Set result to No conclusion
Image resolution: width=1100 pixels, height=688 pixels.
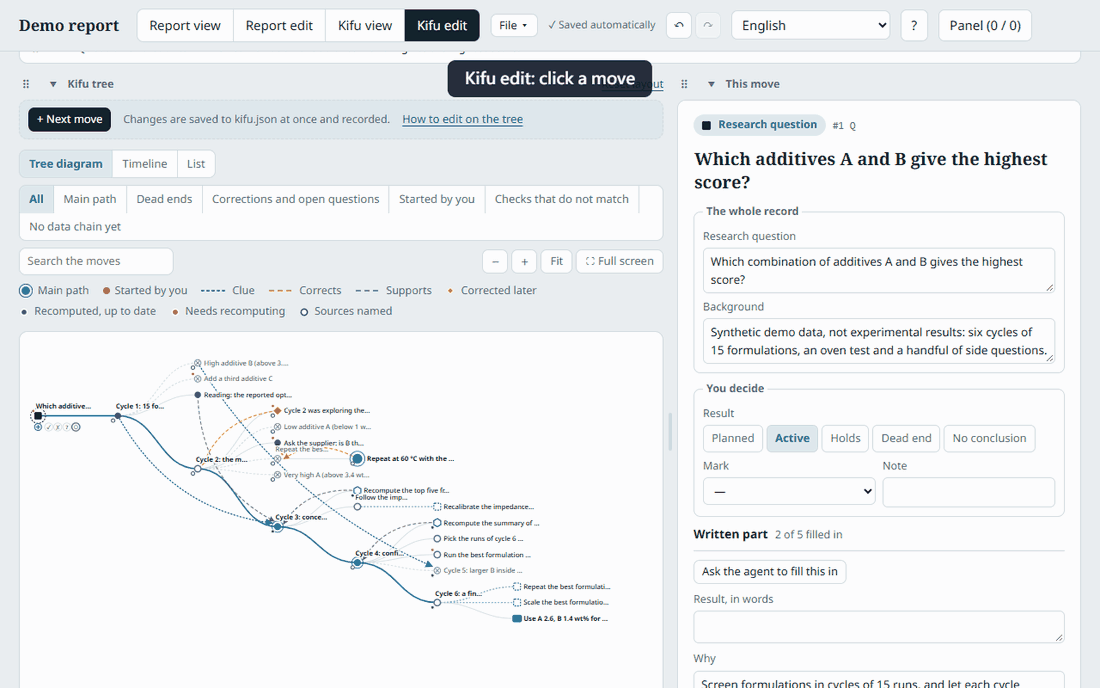pos(989,438)
